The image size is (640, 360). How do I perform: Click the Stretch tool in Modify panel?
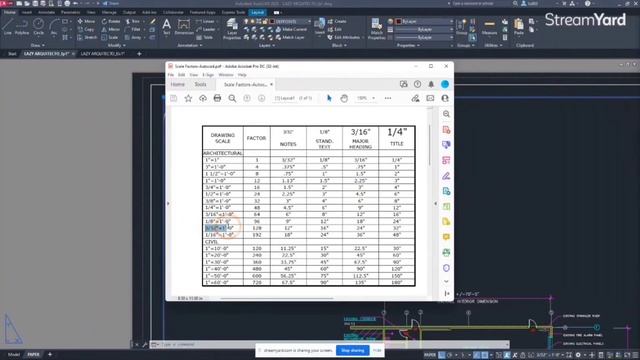coord(87,38)
